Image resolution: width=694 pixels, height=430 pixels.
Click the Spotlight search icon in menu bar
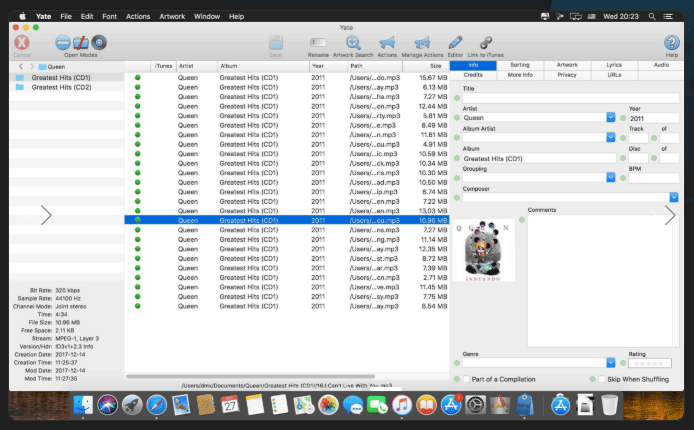point(652,16)
